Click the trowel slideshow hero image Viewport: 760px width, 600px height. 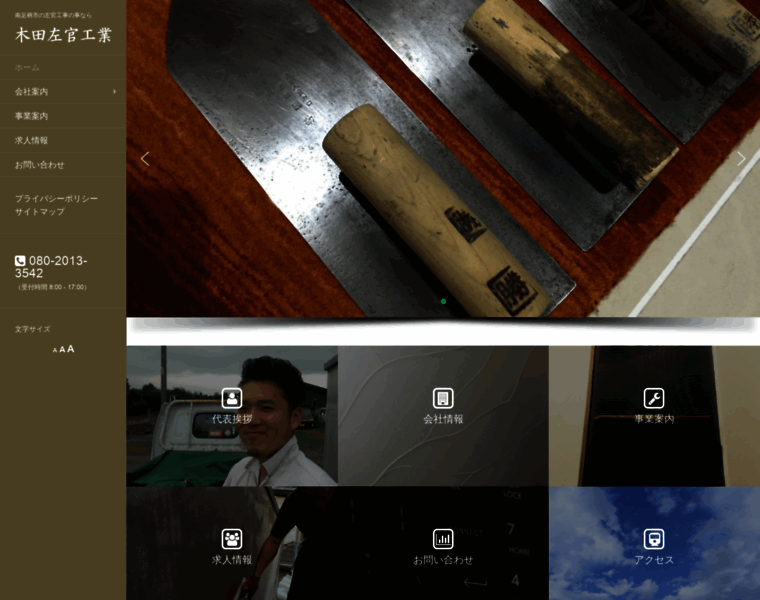coord(443,158)
